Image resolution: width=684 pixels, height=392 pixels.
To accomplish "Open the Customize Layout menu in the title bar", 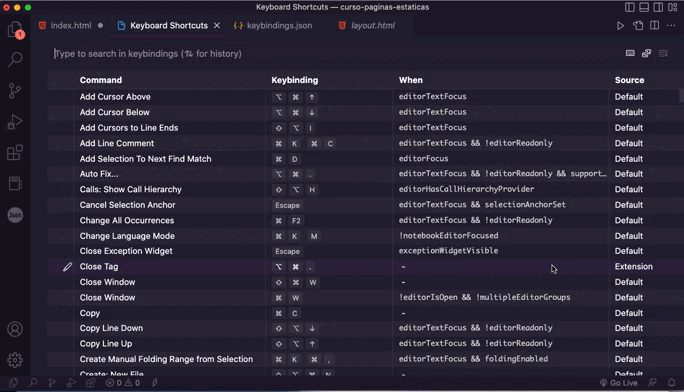I will click(673, 7).
